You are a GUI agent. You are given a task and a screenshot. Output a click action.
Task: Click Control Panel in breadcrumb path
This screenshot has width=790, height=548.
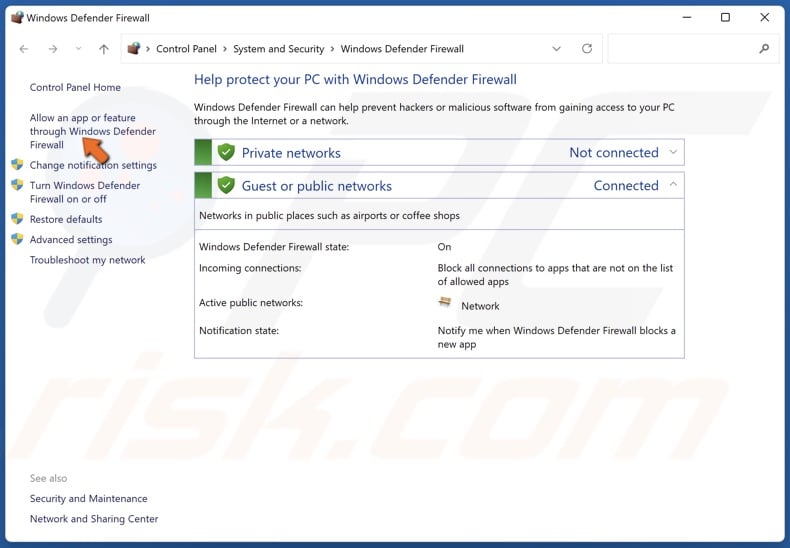pyautogui.click(x=186, y=49)
